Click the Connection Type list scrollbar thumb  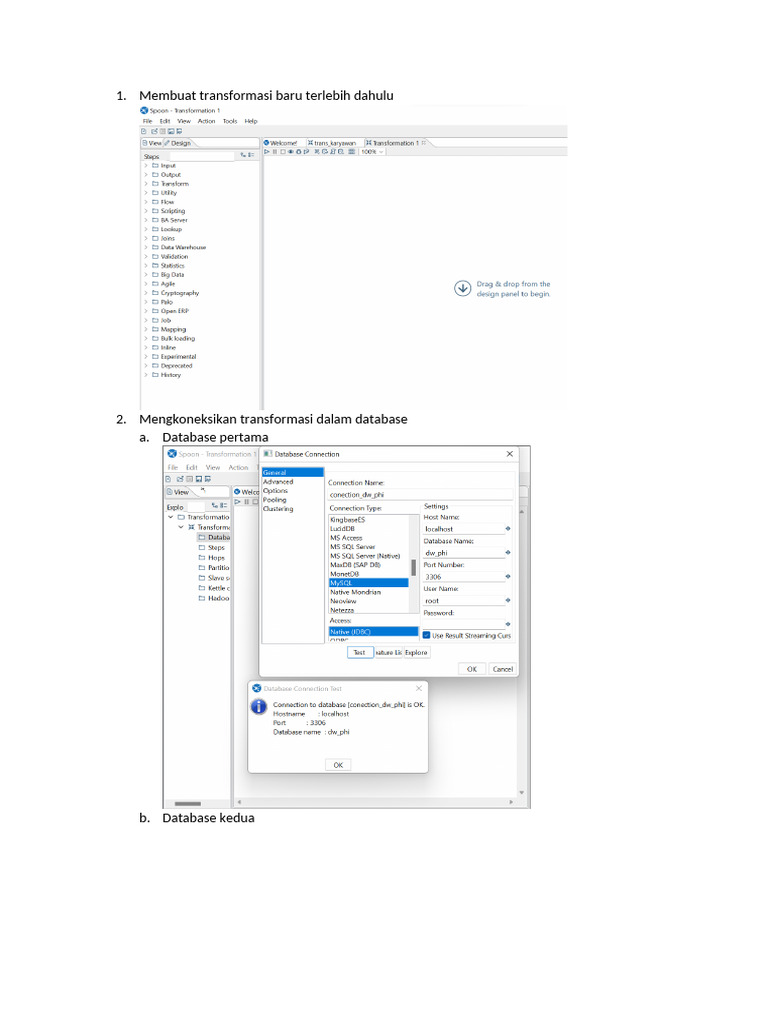[413, 566]
